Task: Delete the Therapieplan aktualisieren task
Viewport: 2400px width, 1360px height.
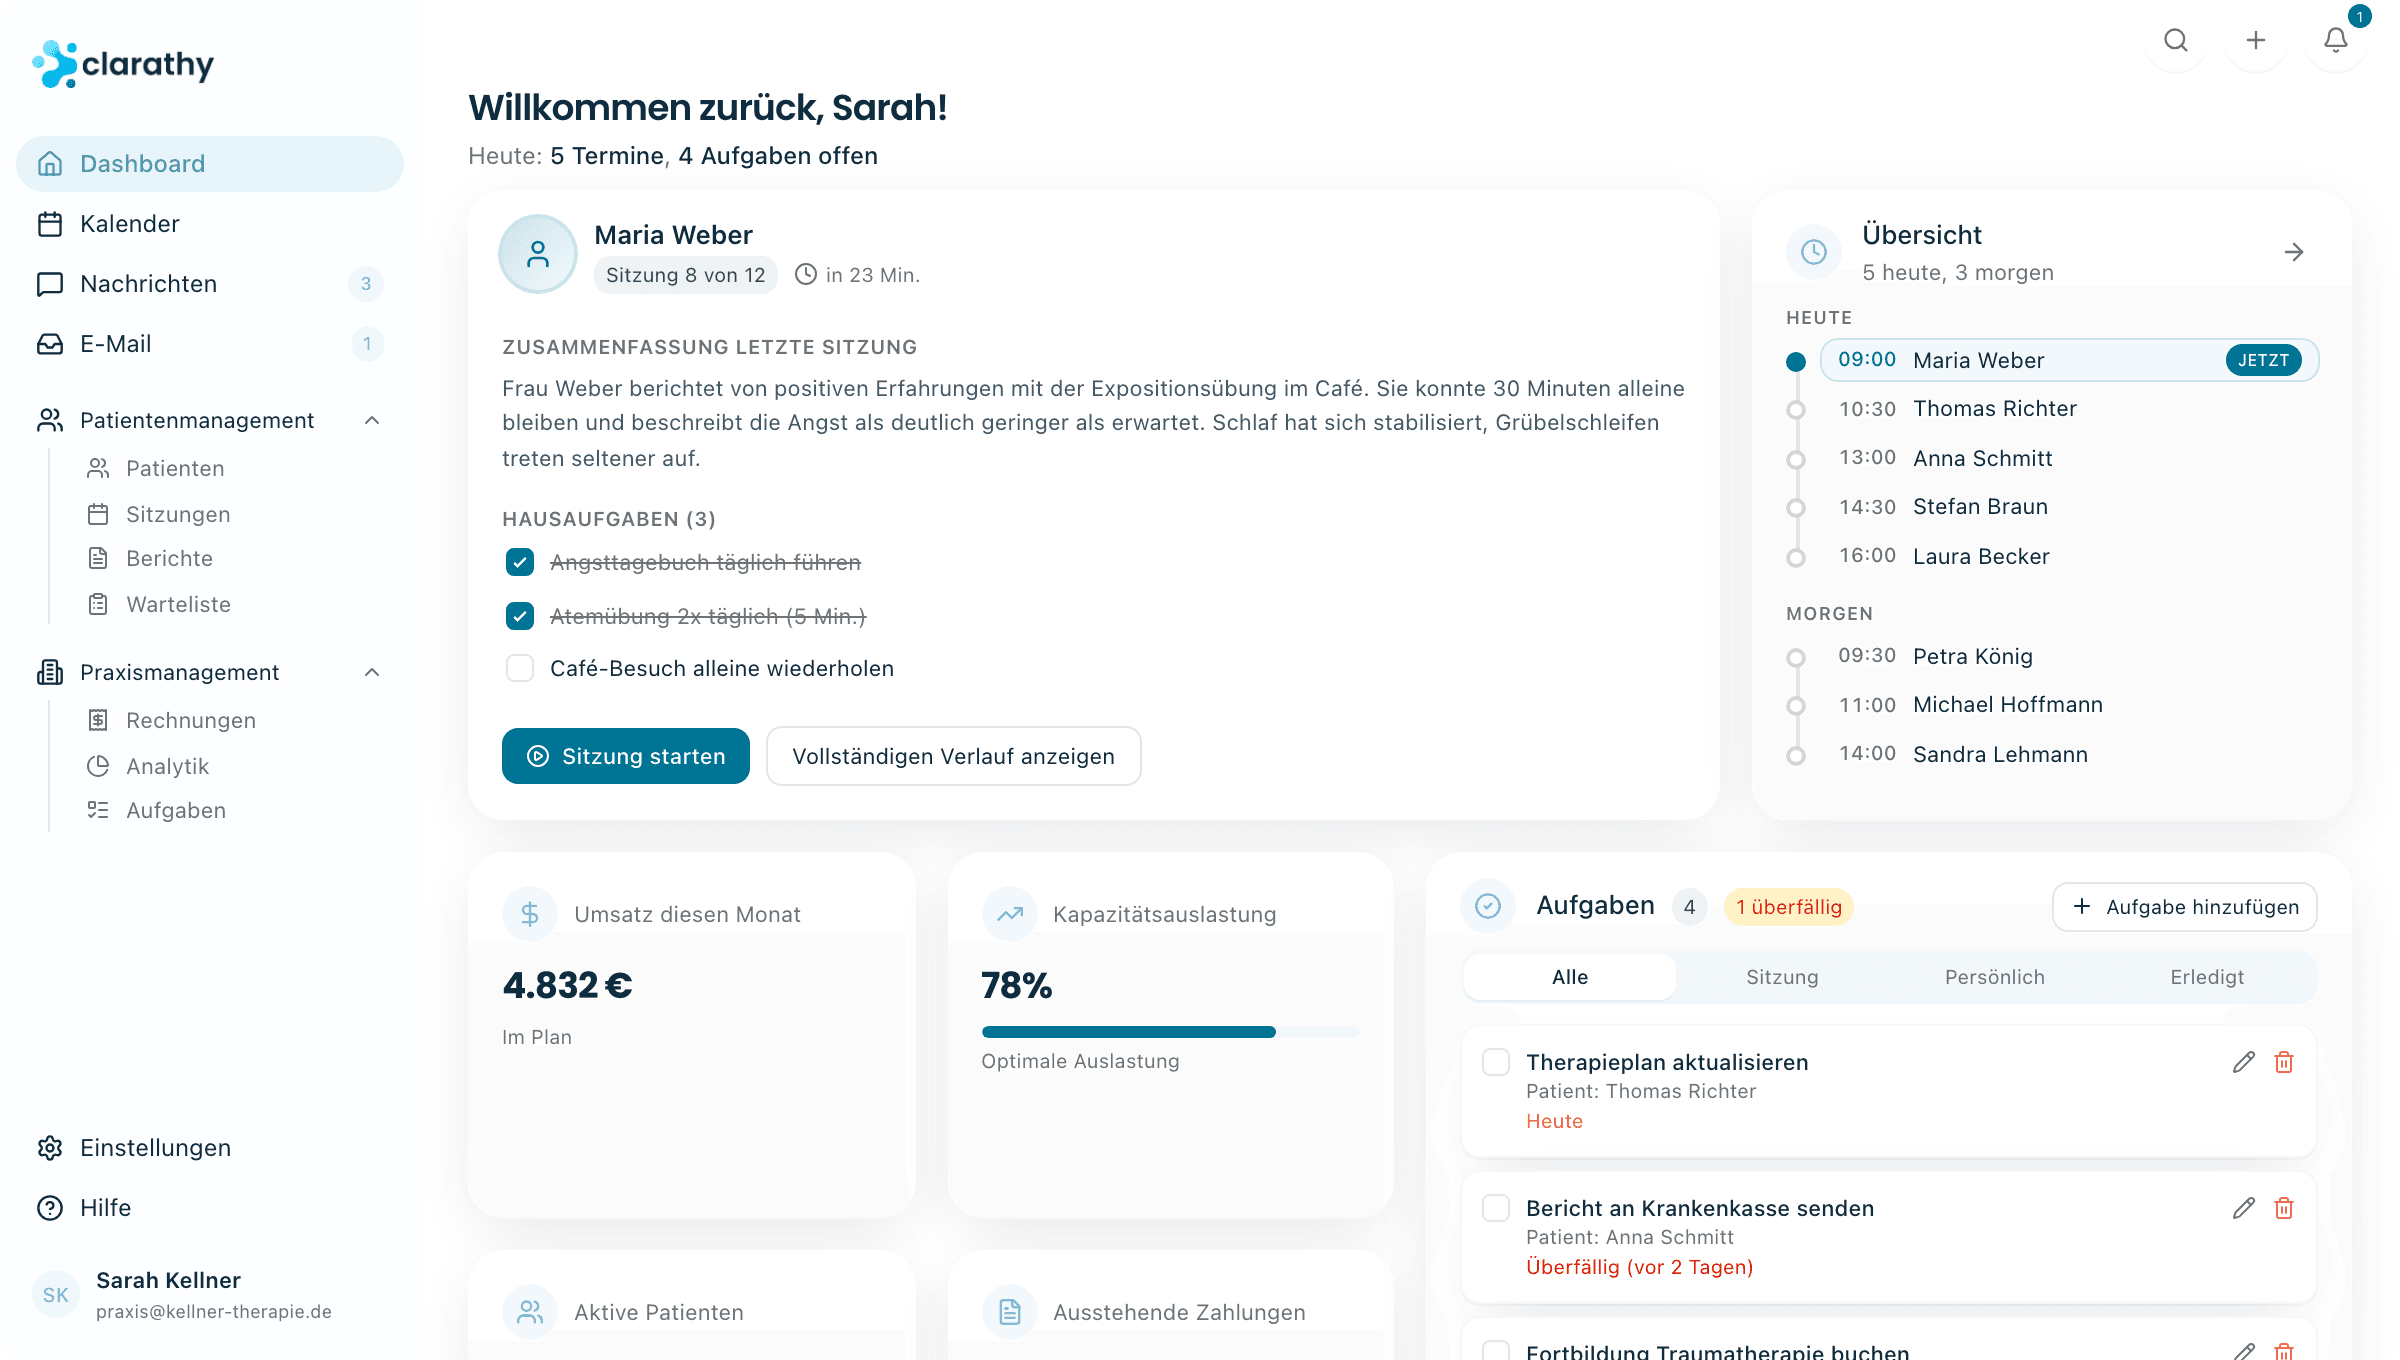Action: [x=2284, y=1062]
